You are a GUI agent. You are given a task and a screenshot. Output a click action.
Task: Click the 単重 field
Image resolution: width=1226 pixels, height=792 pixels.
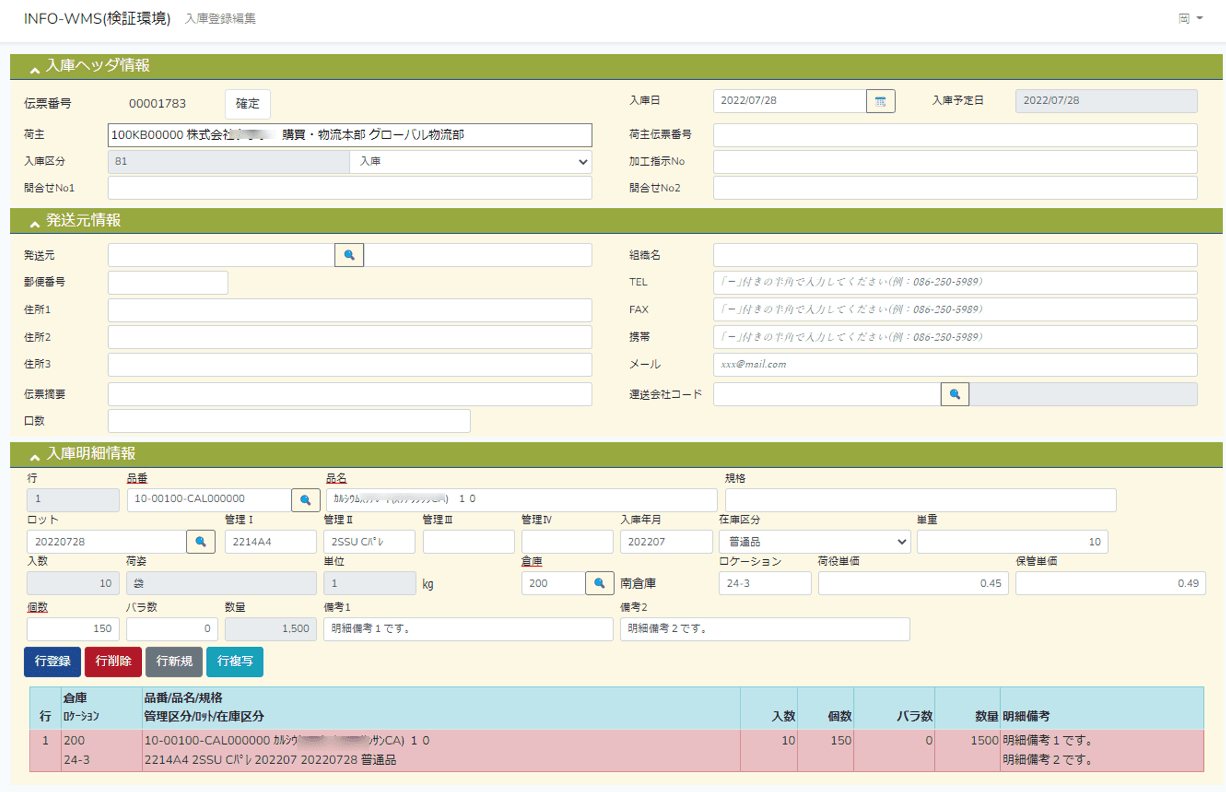click(x=1012, y=541)
